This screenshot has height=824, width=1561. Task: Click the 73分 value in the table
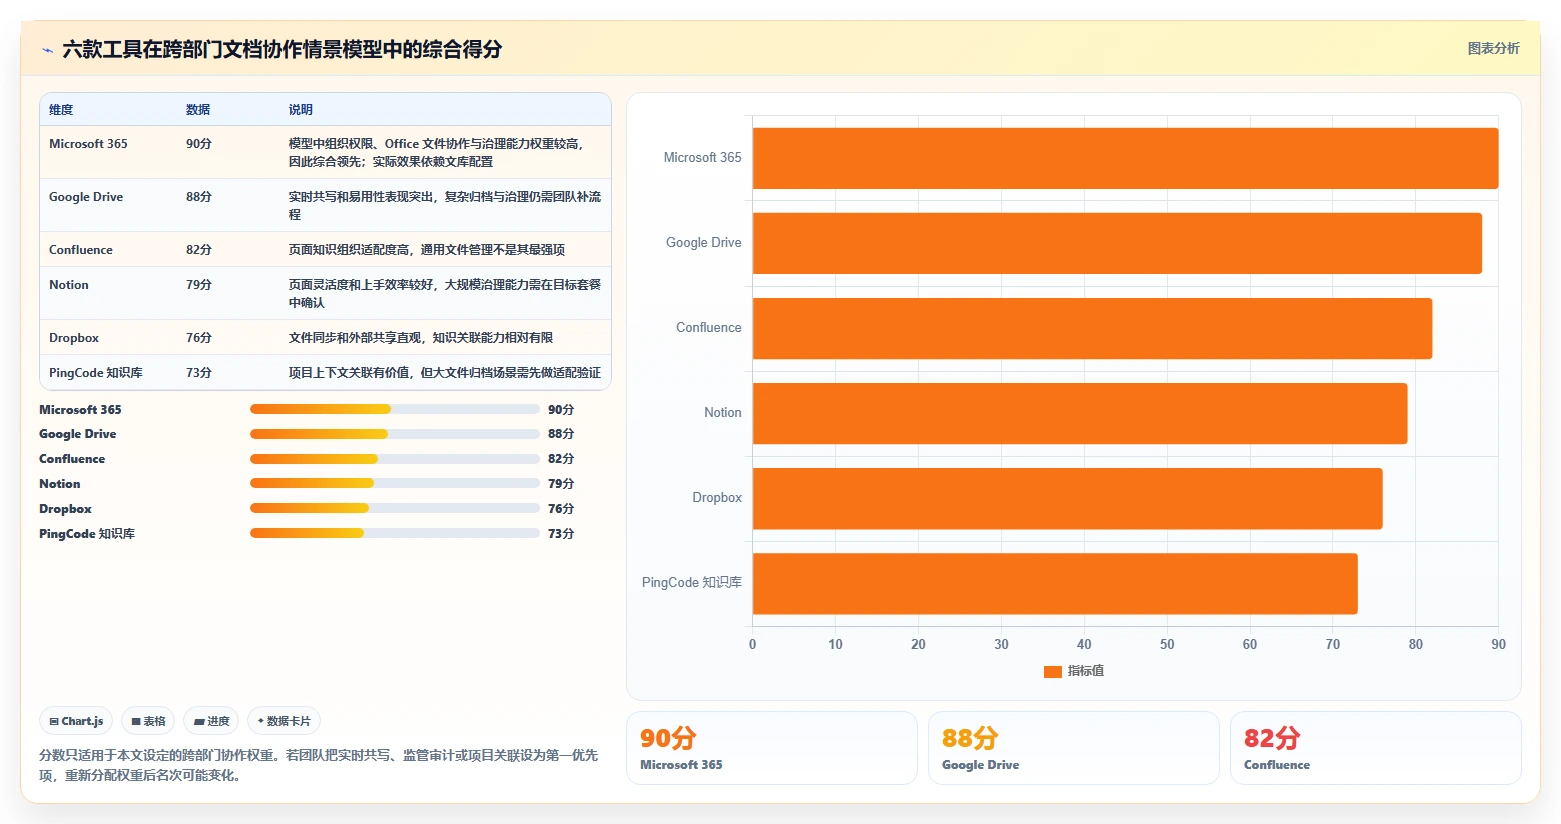pos(199,373)
